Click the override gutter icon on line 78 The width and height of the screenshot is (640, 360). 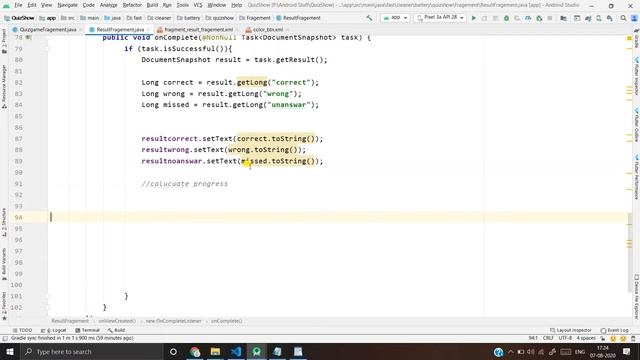(29, 37)
